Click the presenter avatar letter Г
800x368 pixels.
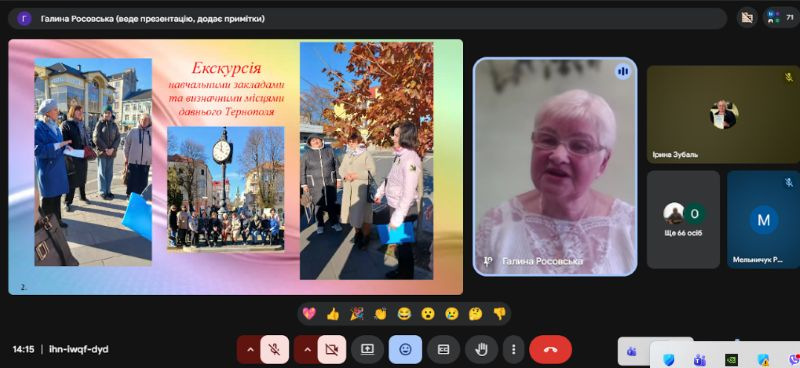click(24, 19)
